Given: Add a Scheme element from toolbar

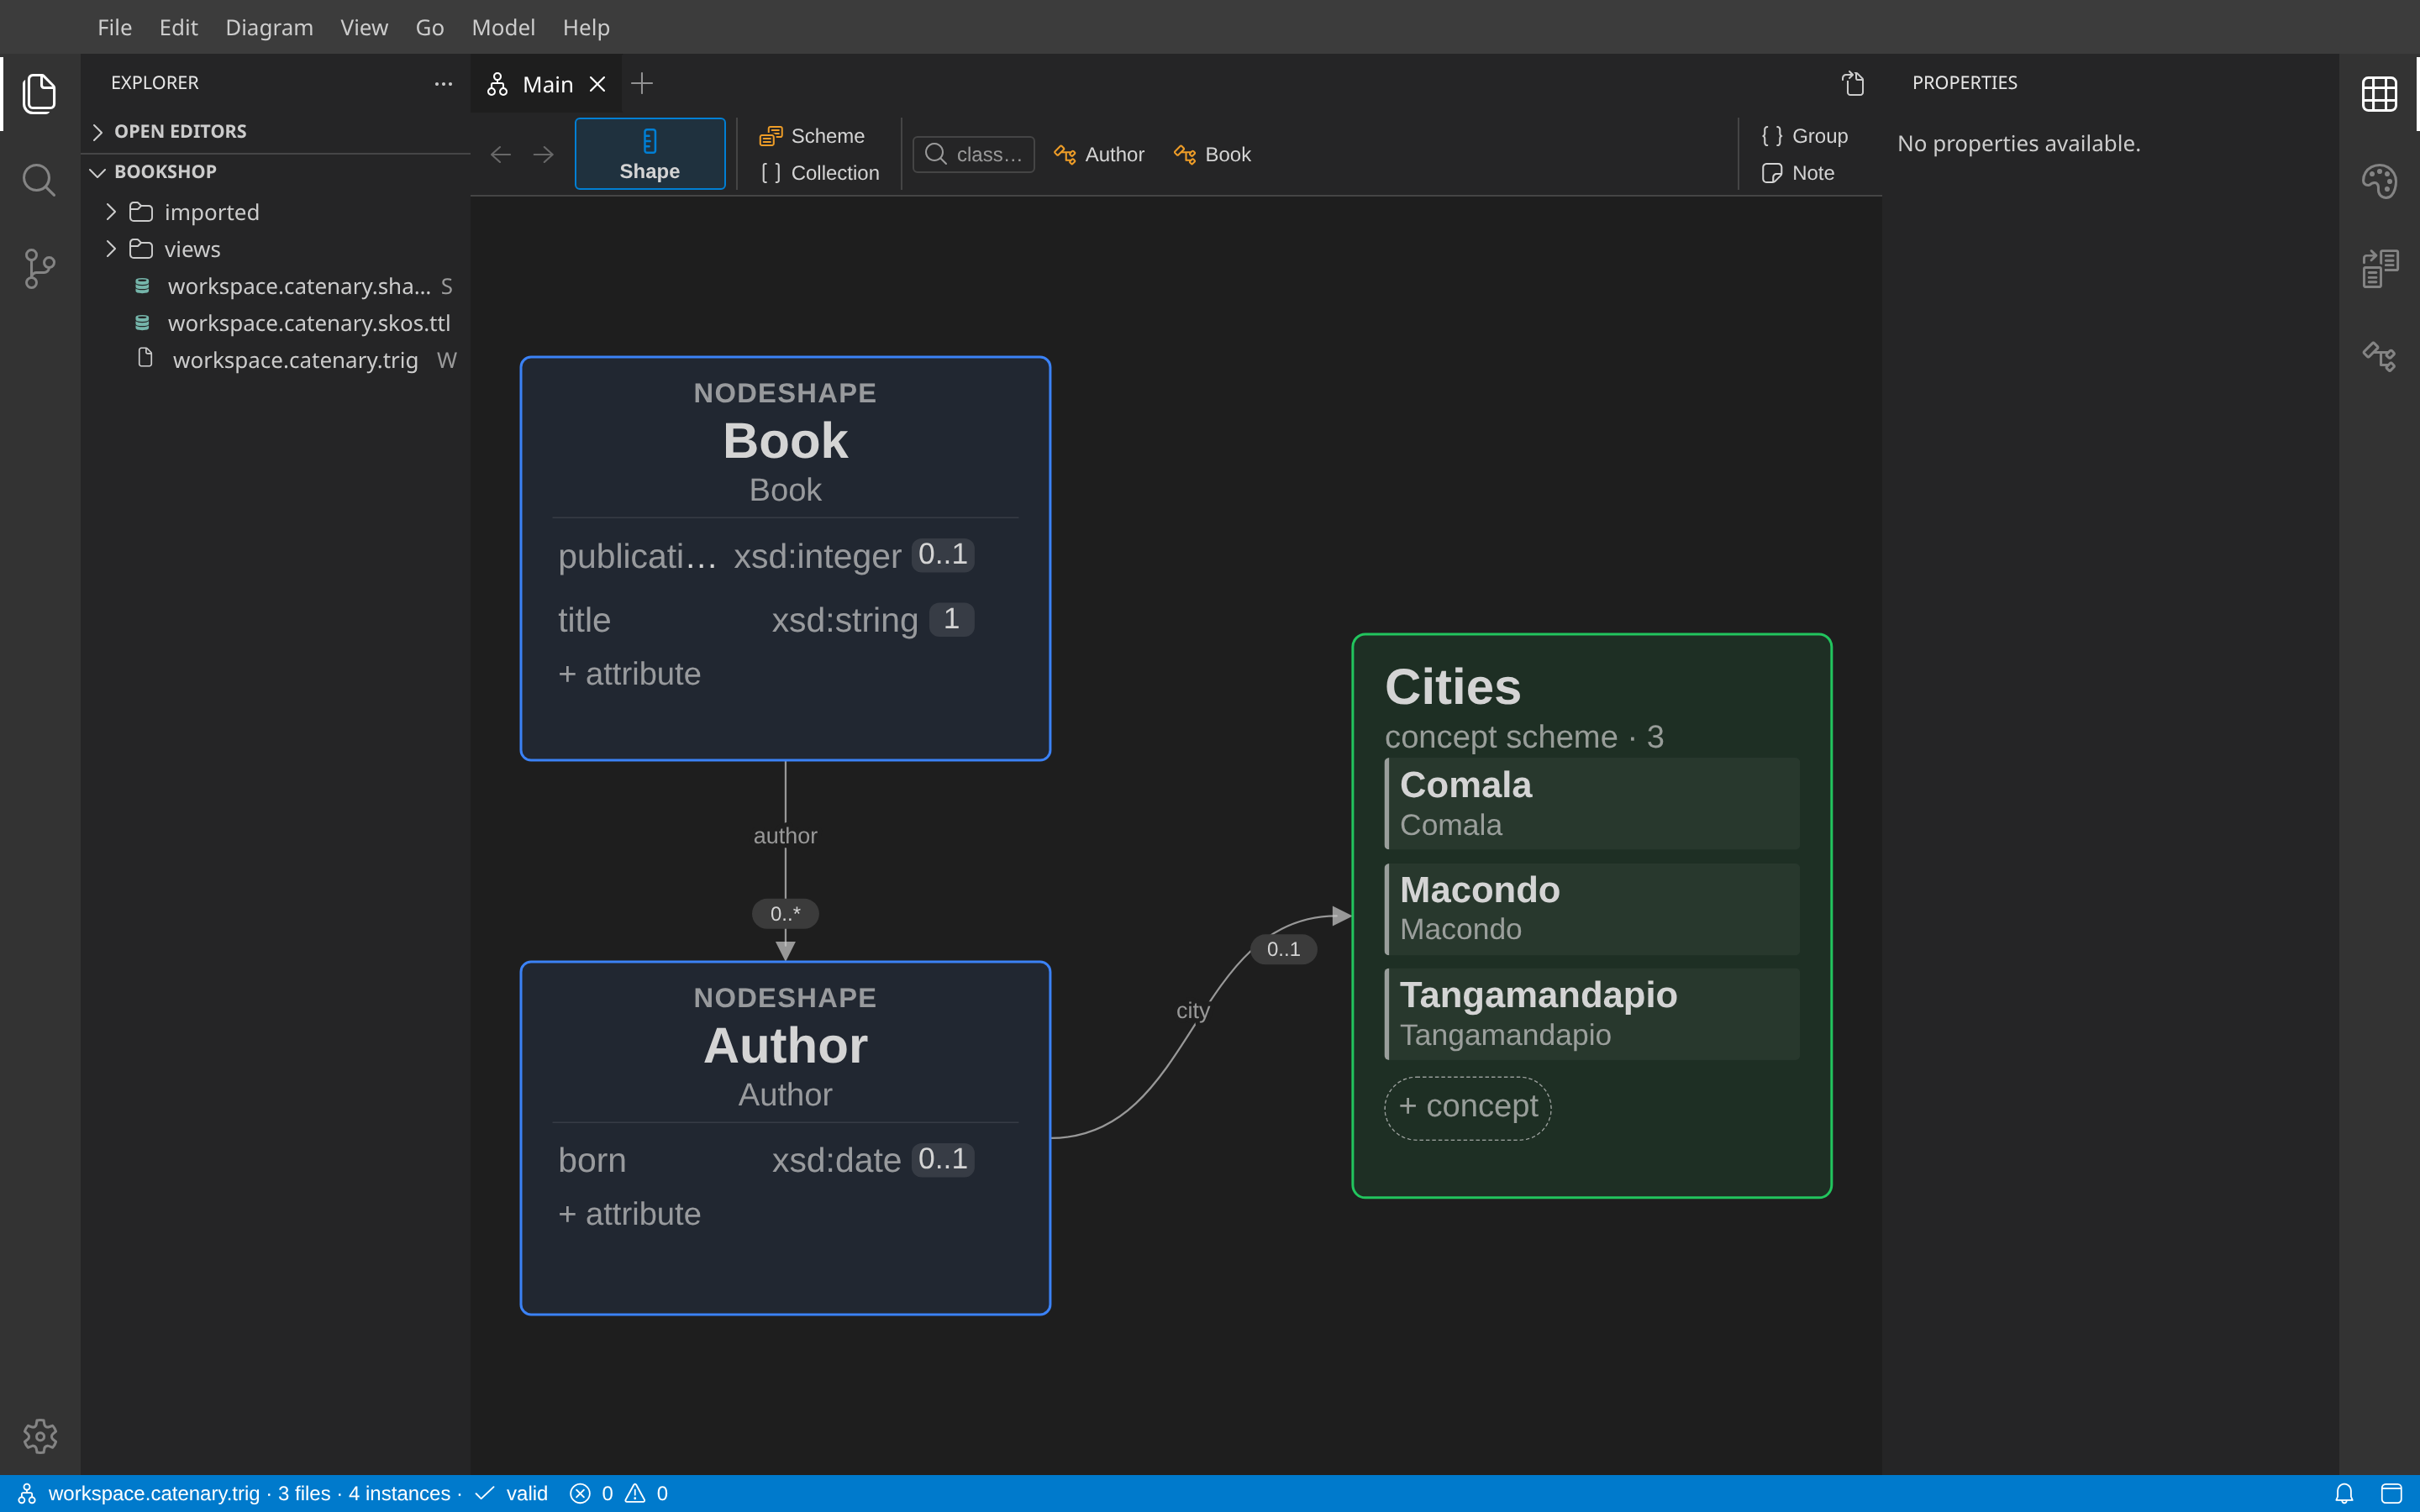Looking at the screenshot, I should (812, 135).
